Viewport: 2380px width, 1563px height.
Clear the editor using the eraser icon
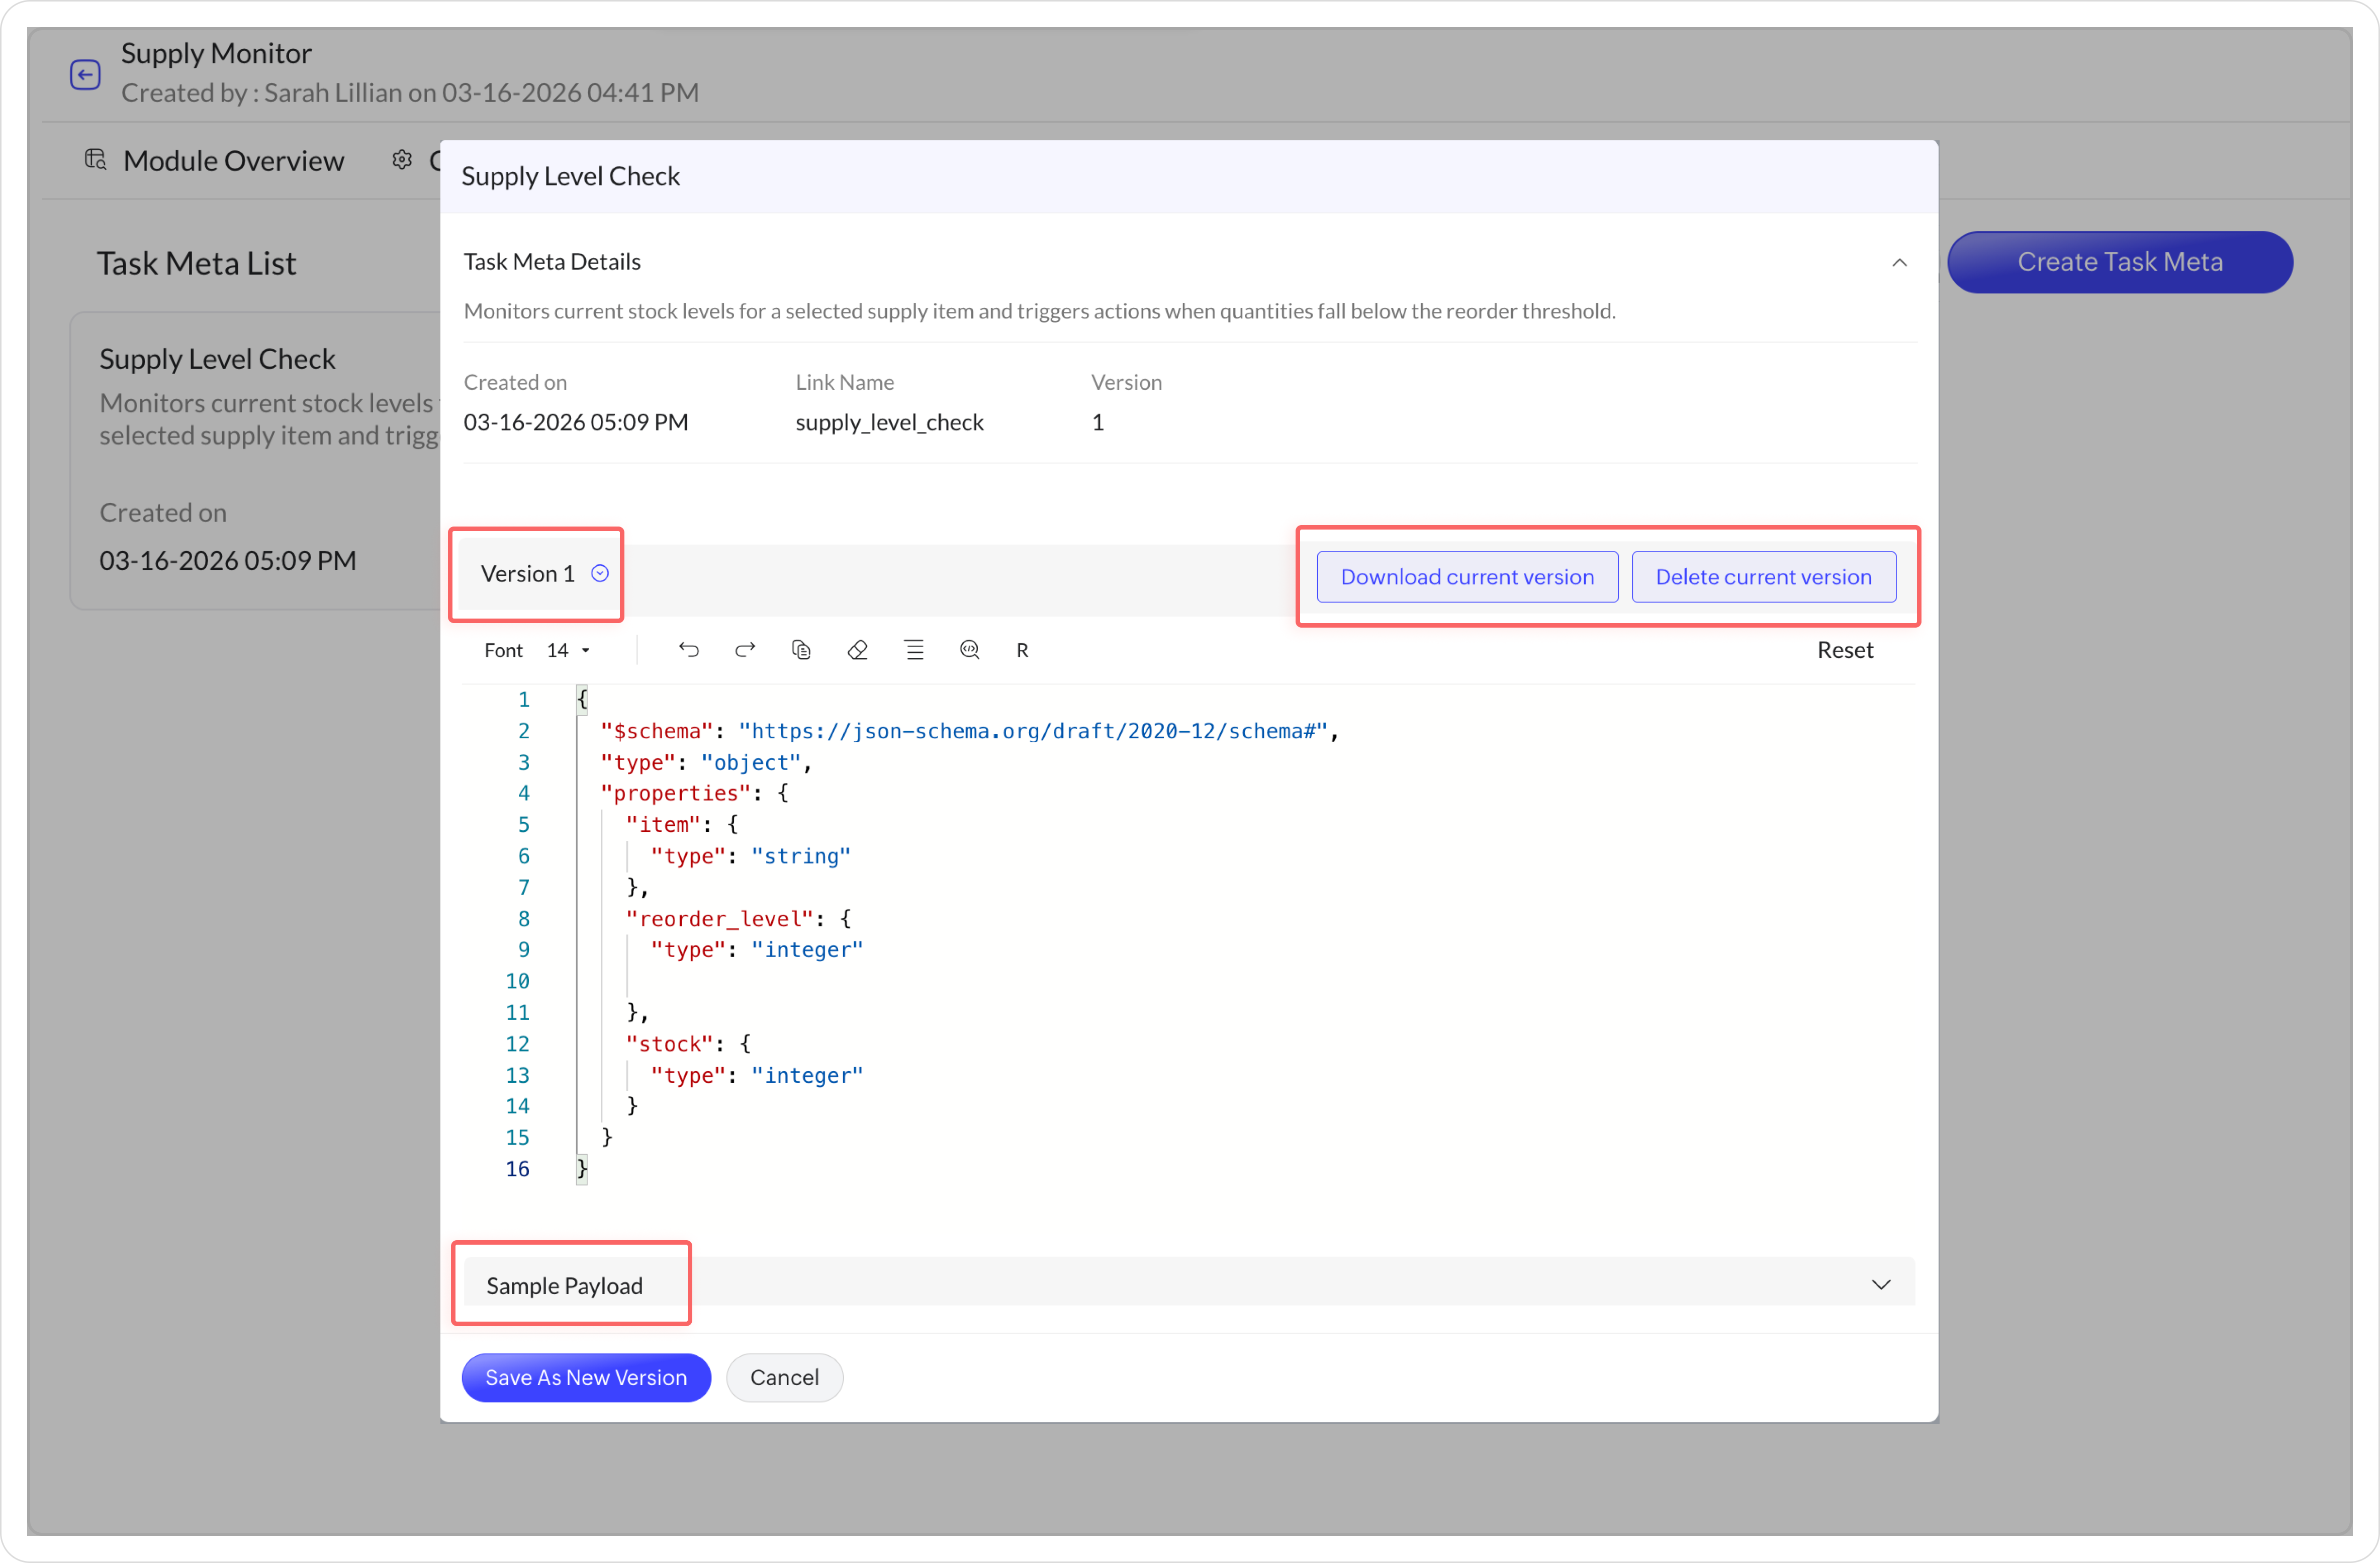[857, 650]
